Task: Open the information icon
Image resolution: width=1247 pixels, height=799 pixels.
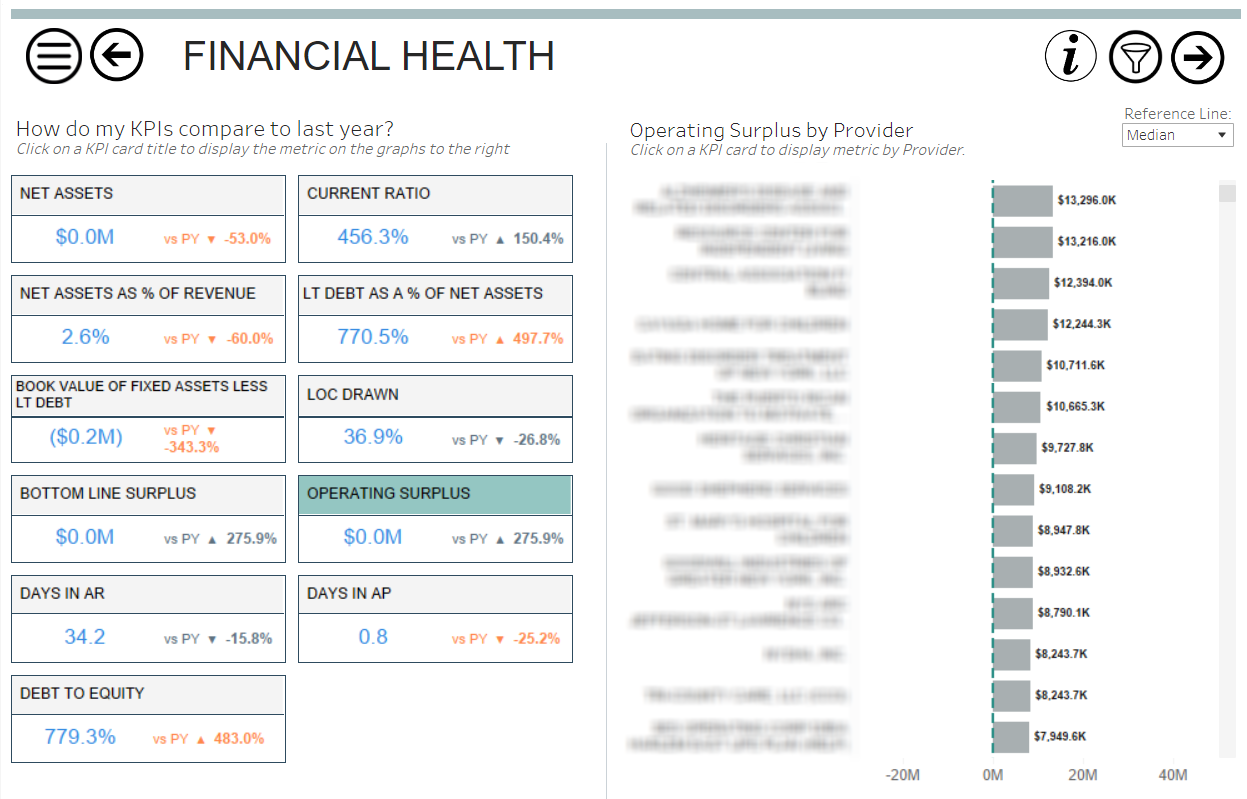Action: click(x=1071, y=56)
